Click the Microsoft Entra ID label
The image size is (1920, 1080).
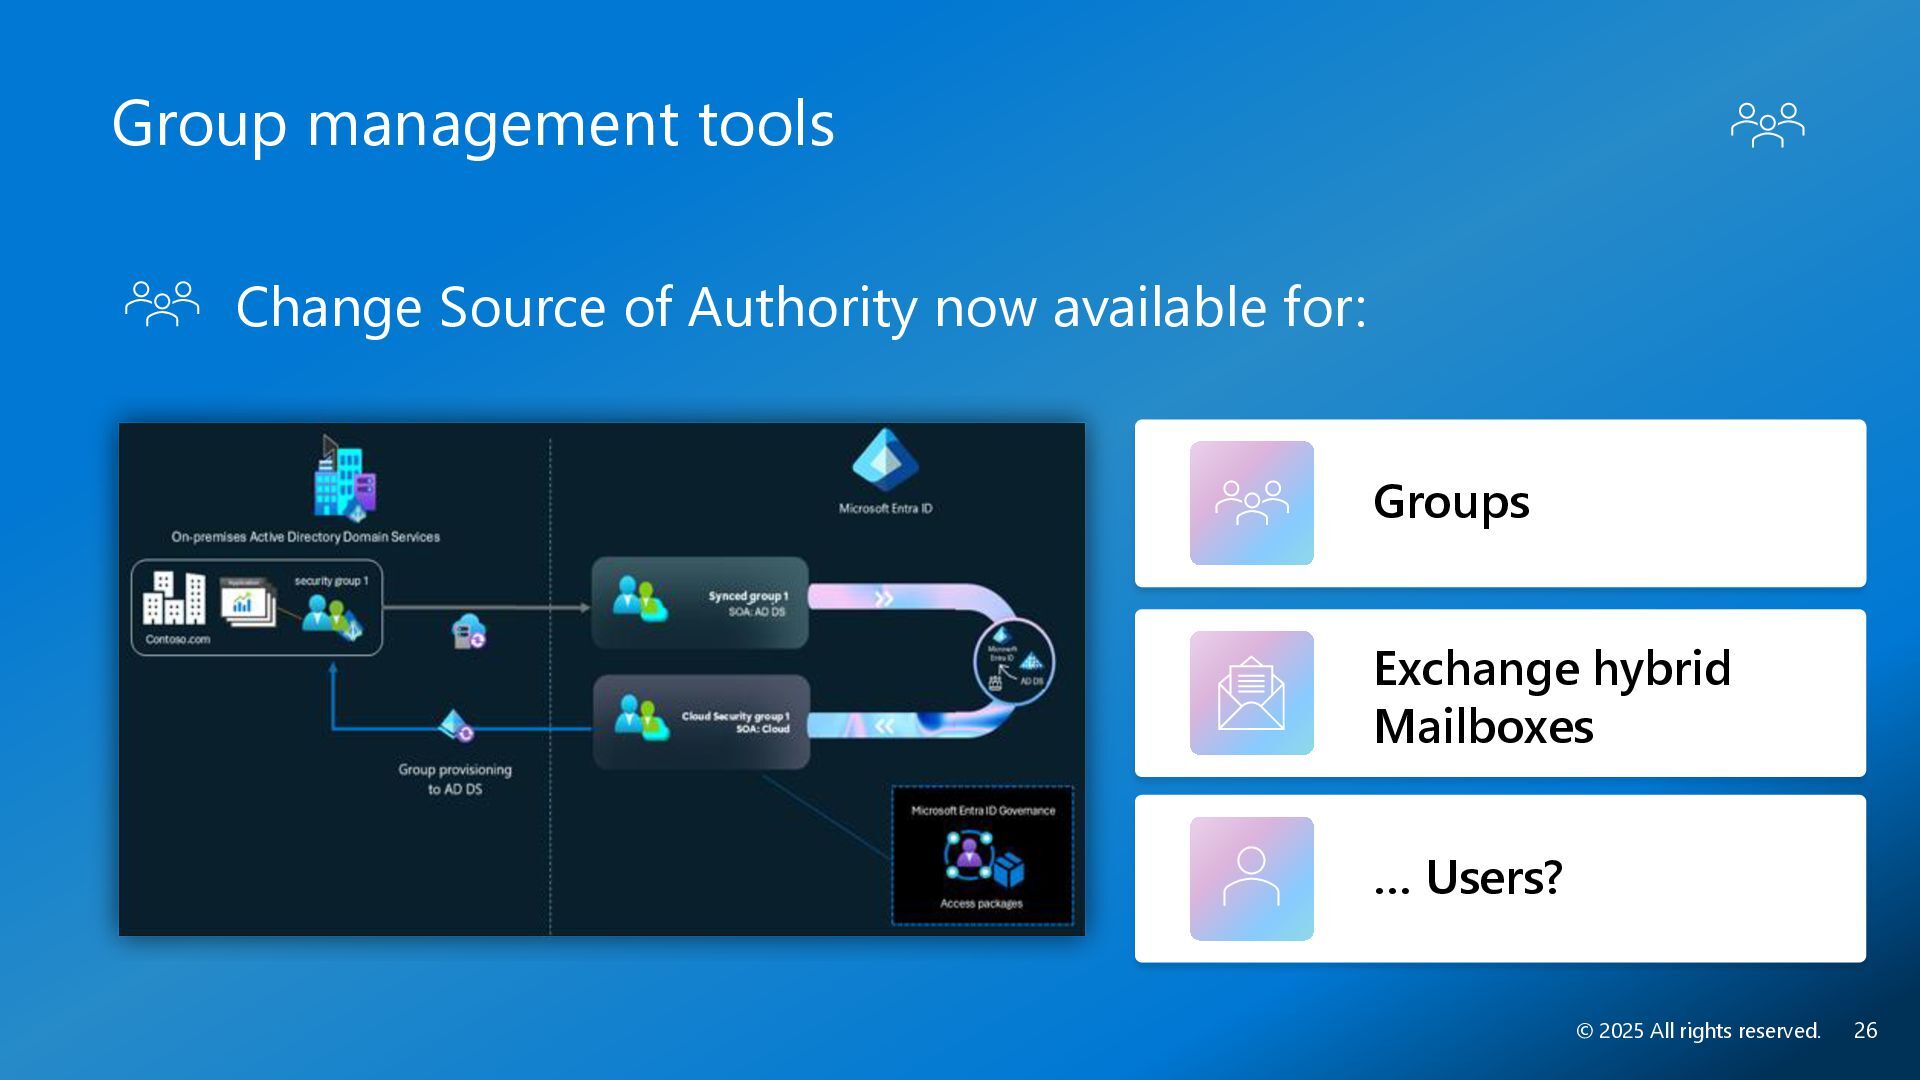[885, 509]
